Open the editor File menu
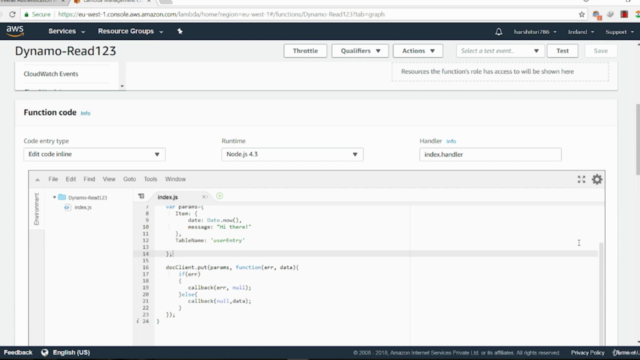 [53, 179]
